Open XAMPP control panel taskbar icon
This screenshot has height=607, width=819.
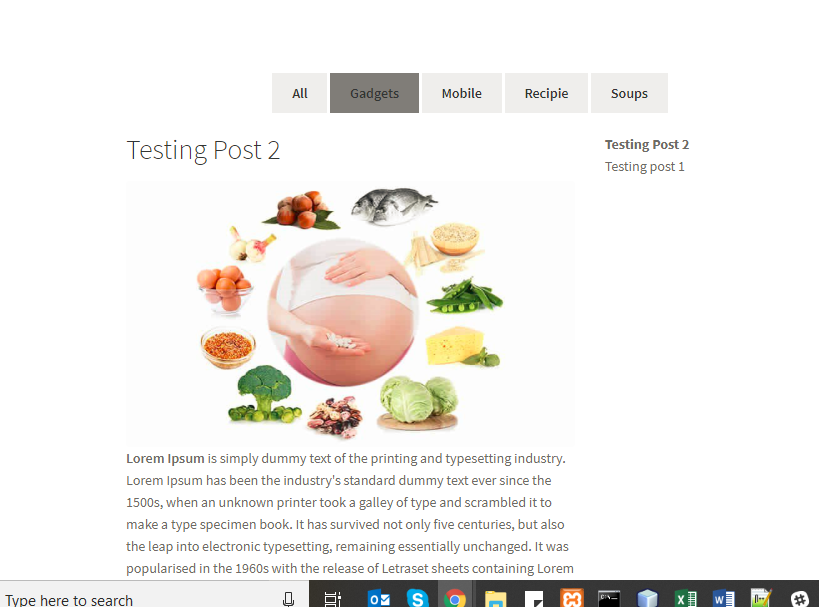point(571,598)
